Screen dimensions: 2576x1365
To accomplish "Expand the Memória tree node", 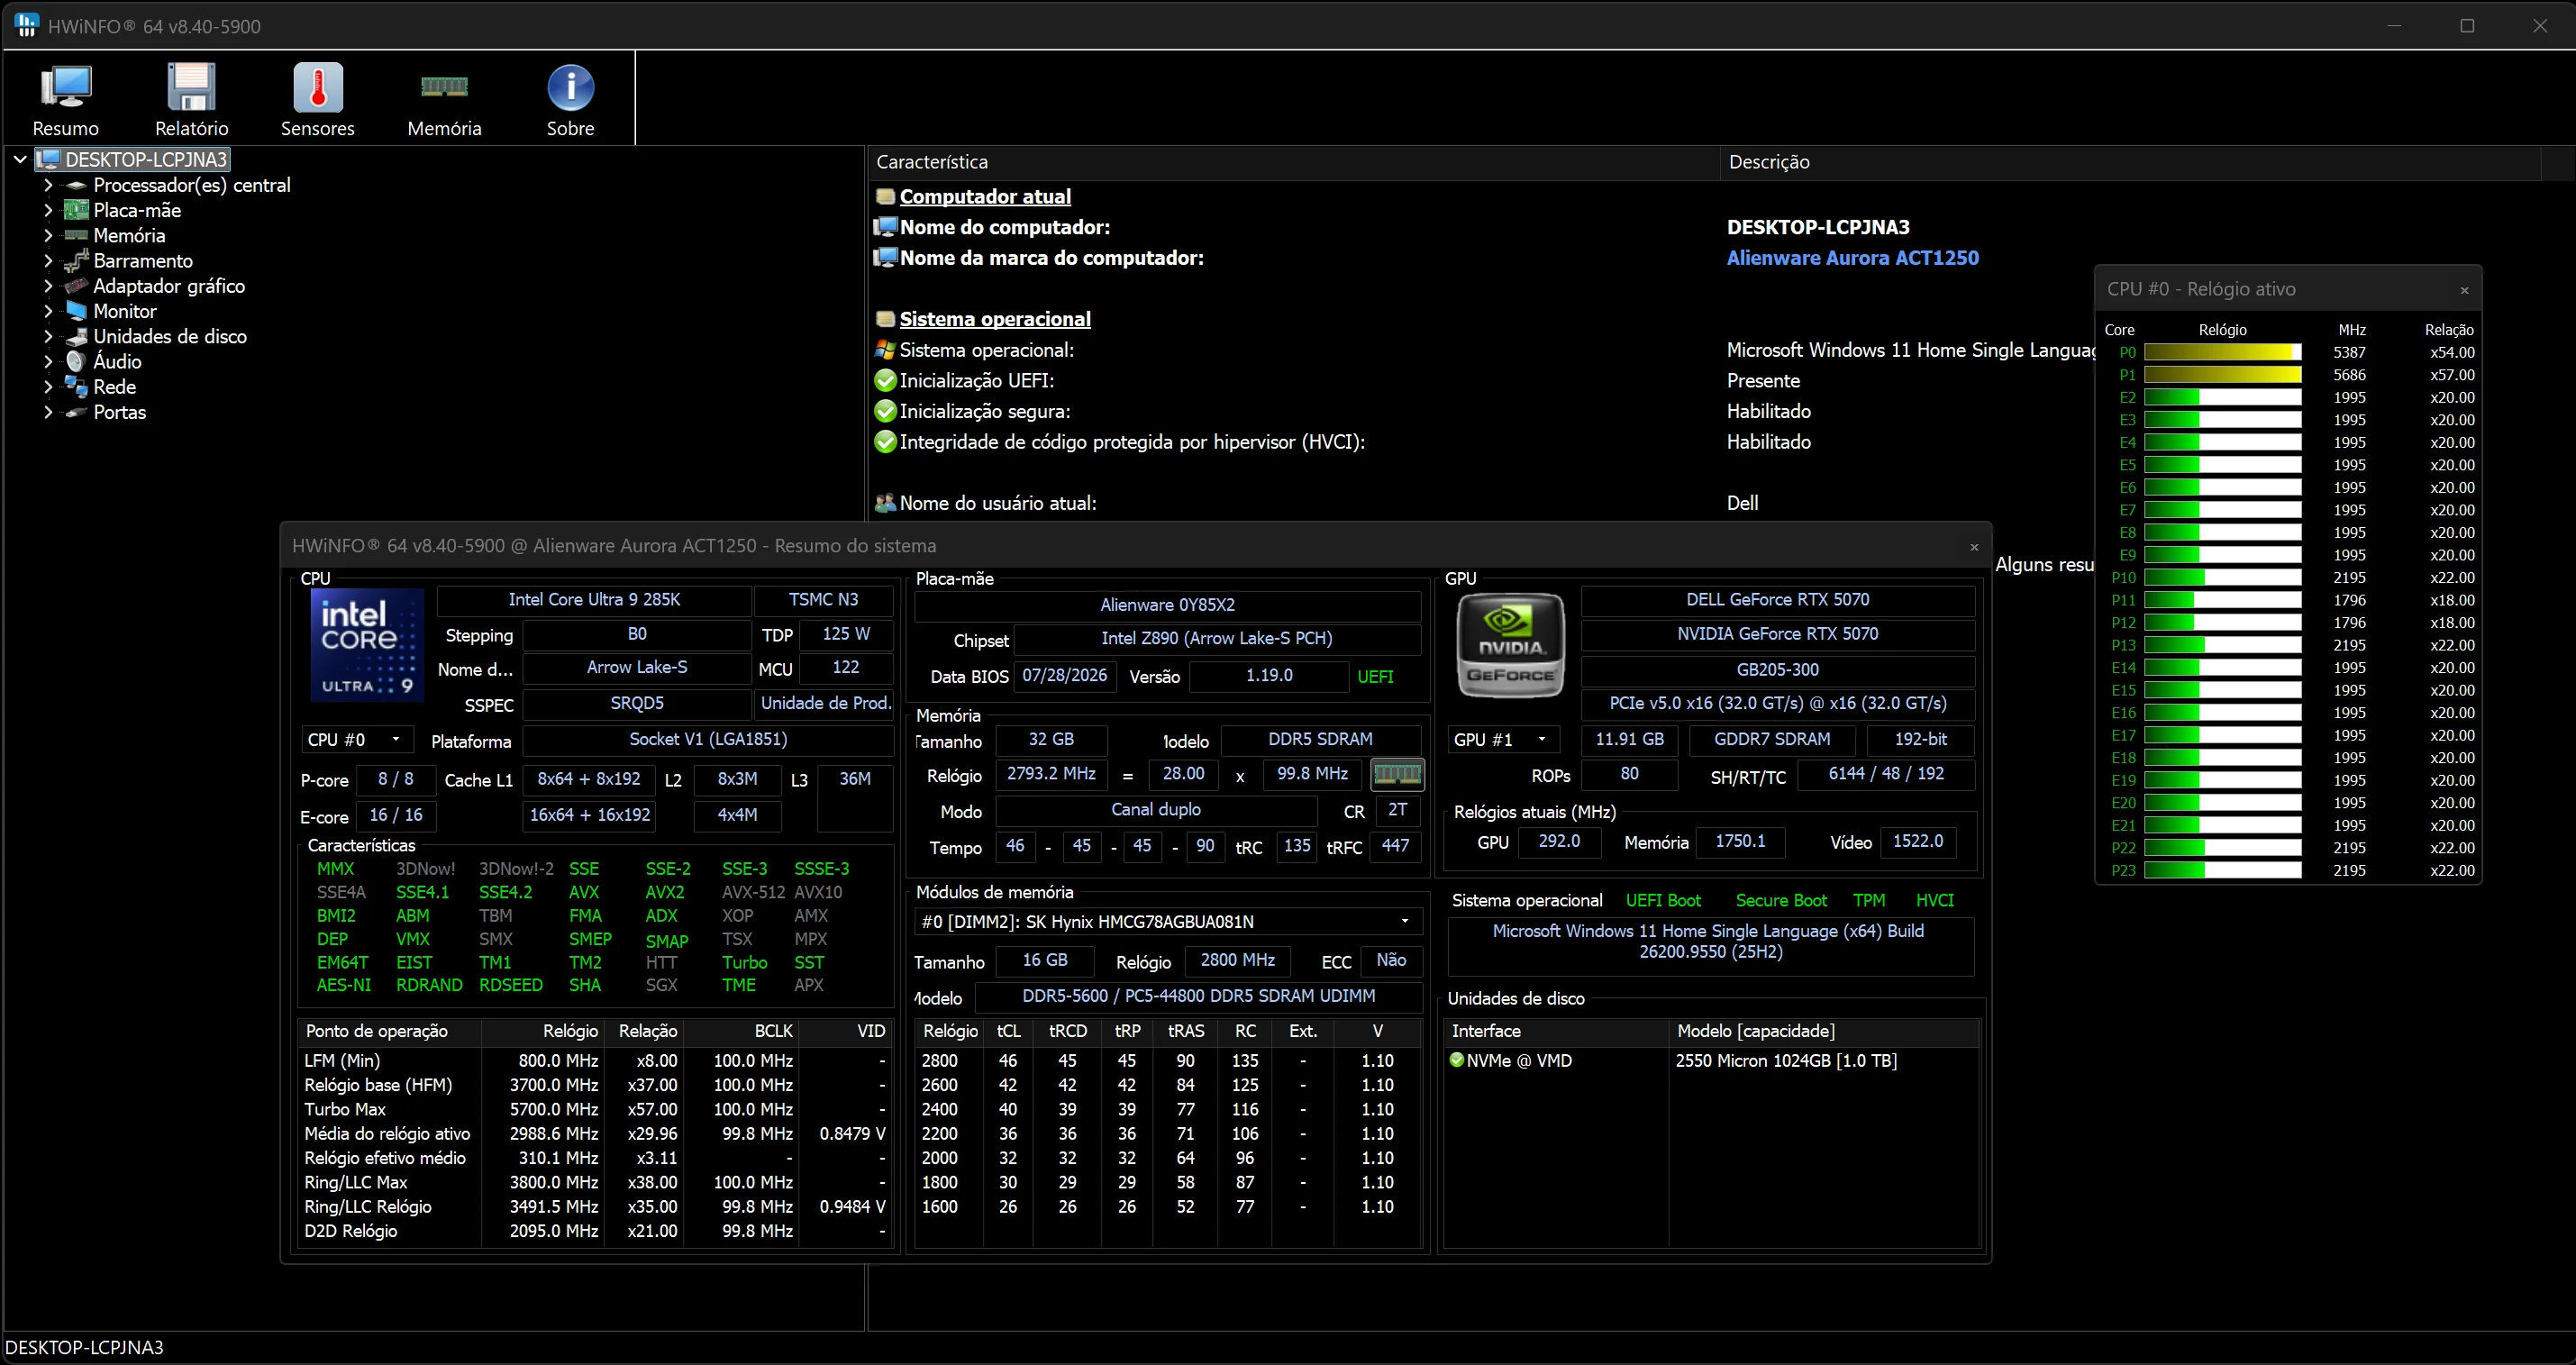I will (x=48, y=235).
